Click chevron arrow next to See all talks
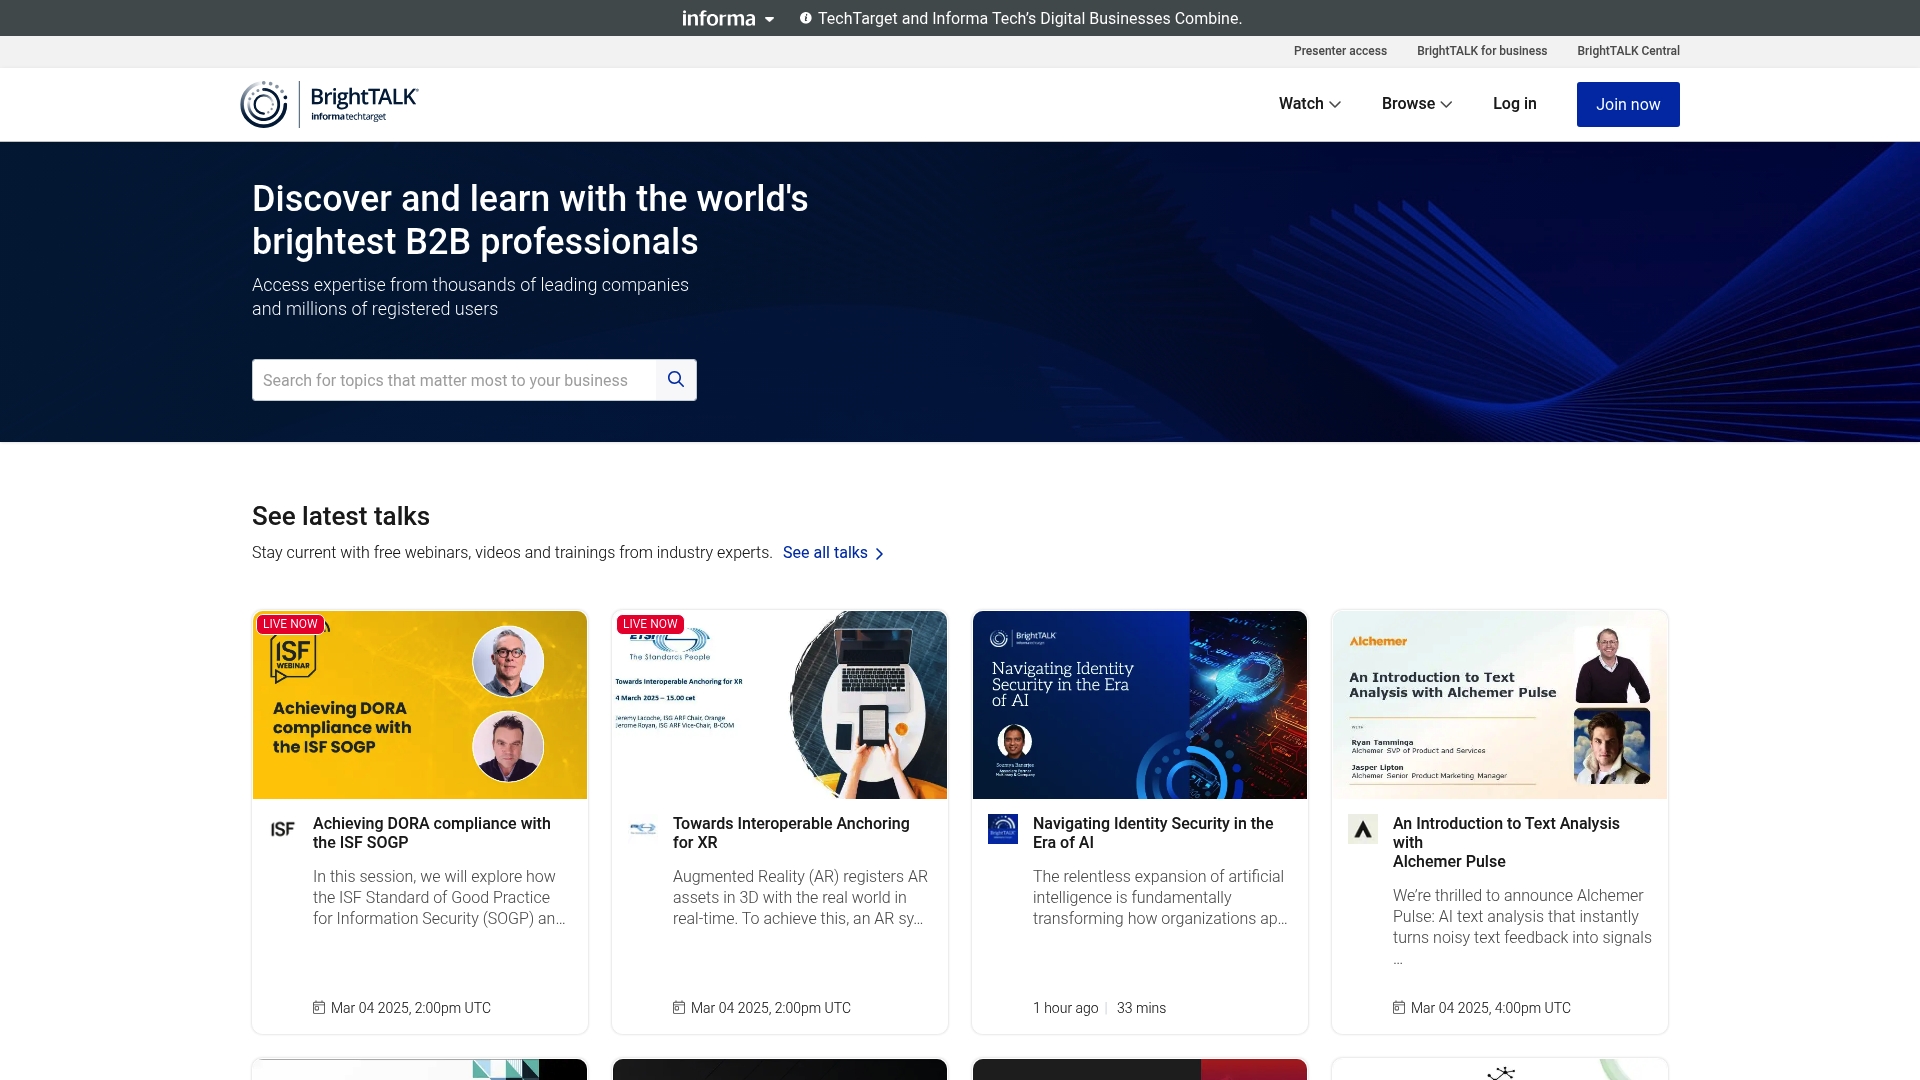Image resolution: width=1920 pixels, height=1080 pixels. click(x=879, y=554)
